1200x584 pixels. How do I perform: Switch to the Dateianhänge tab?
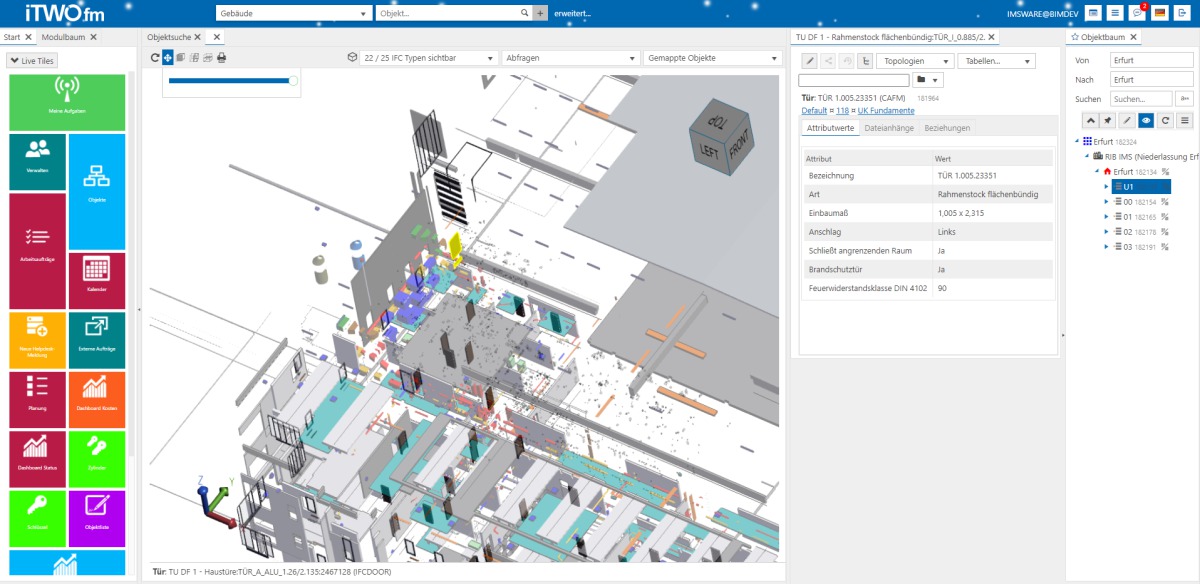pos(890,128)
